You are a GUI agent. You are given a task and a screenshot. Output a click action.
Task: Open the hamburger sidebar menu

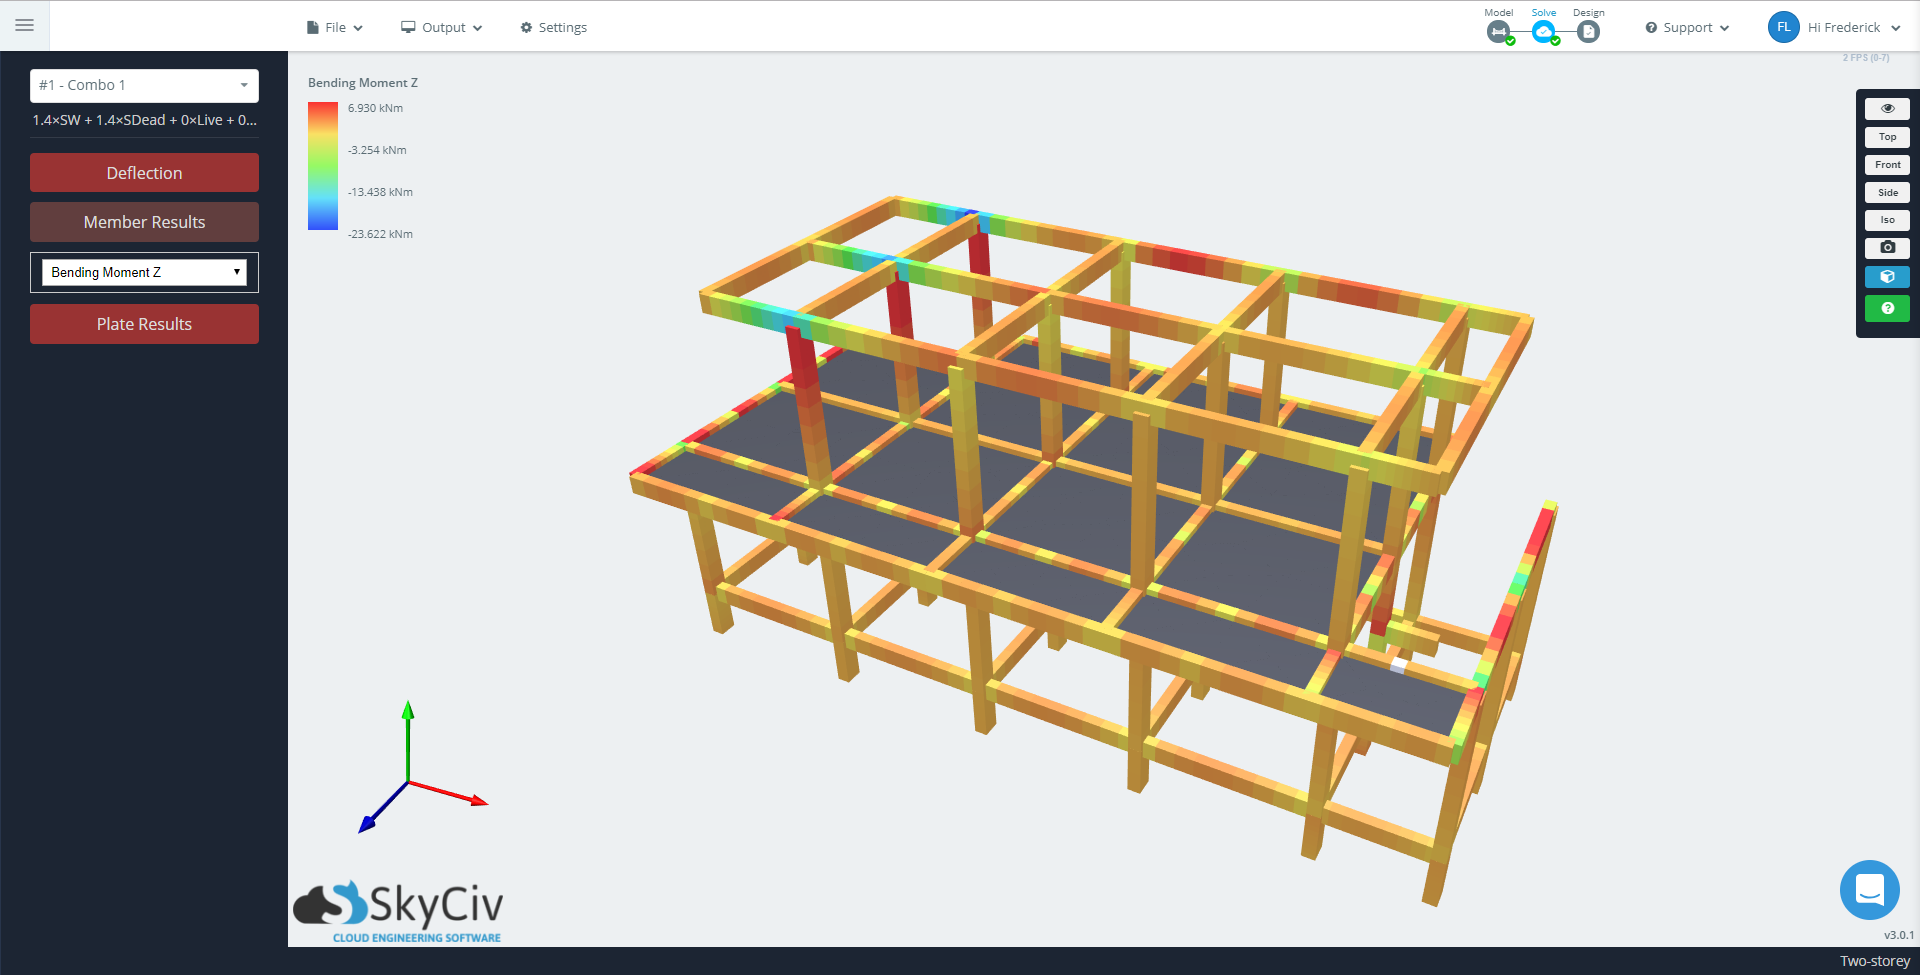pos(25,25)
